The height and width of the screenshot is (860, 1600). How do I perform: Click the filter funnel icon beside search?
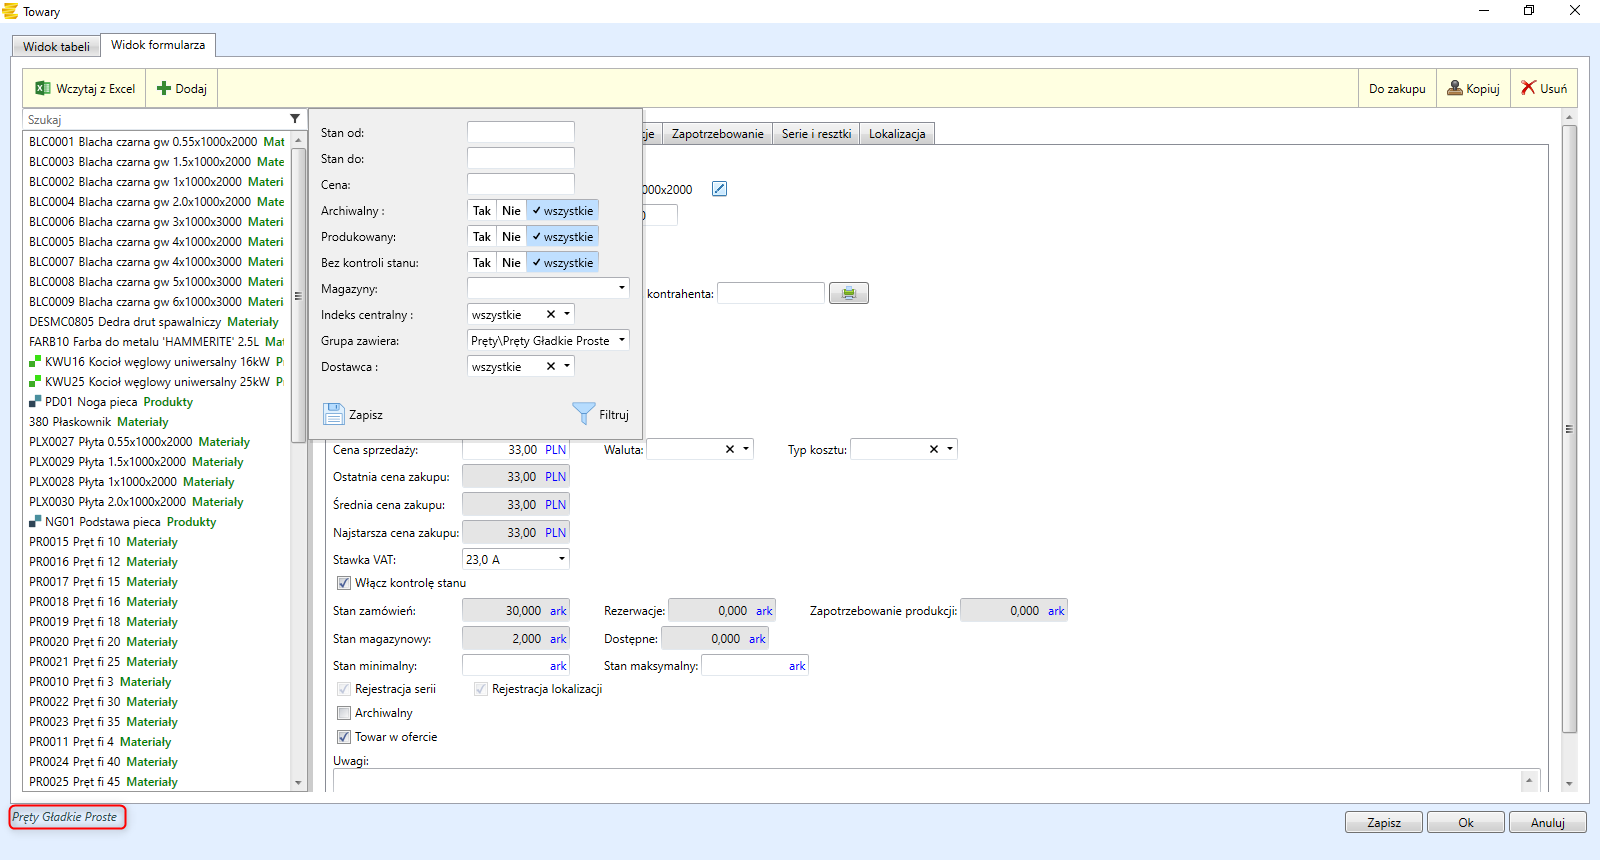pos(295,119)
